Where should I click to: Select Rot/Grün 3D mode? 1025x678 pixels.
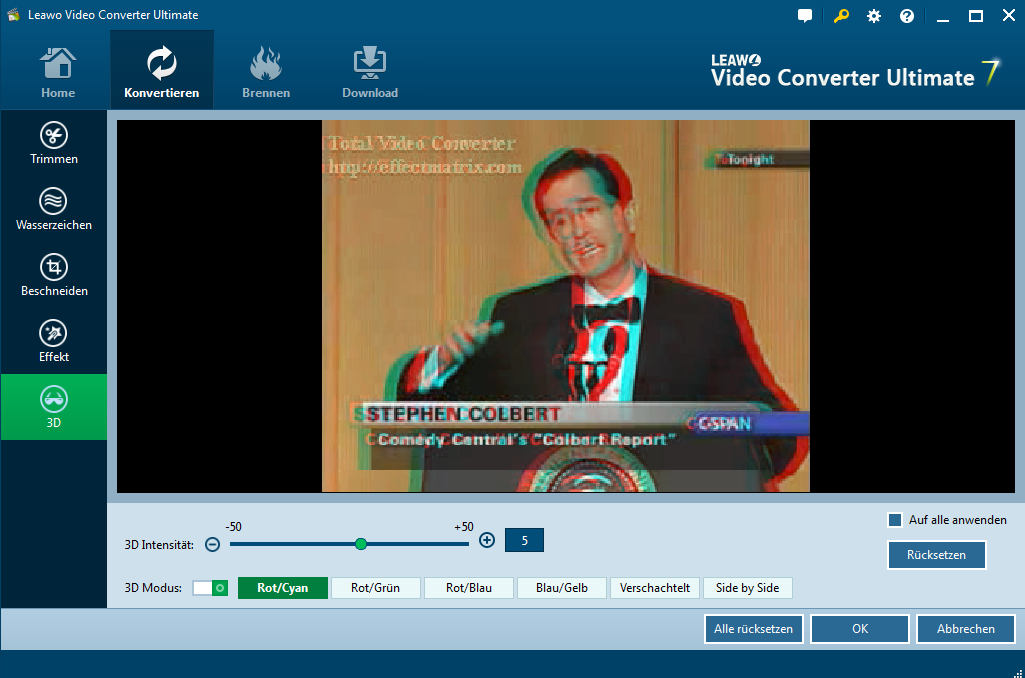(375, 588)
